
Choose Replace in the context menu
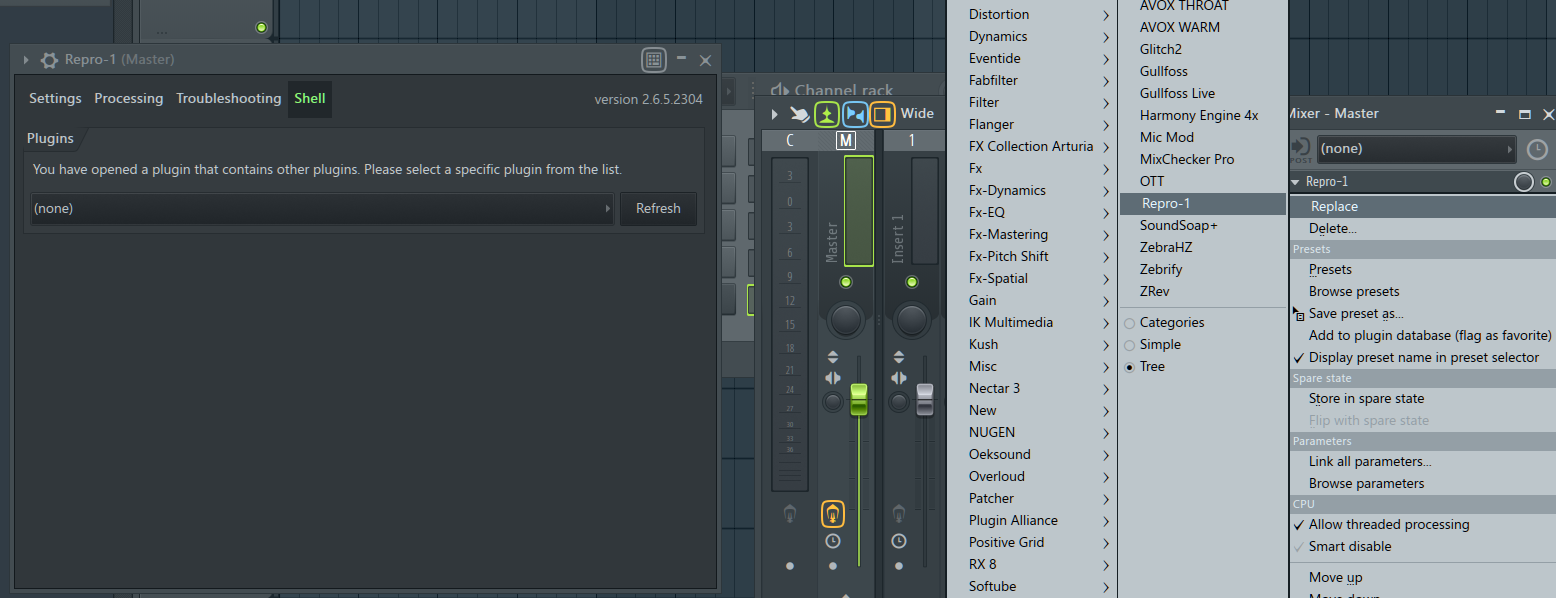(1422, 207)
